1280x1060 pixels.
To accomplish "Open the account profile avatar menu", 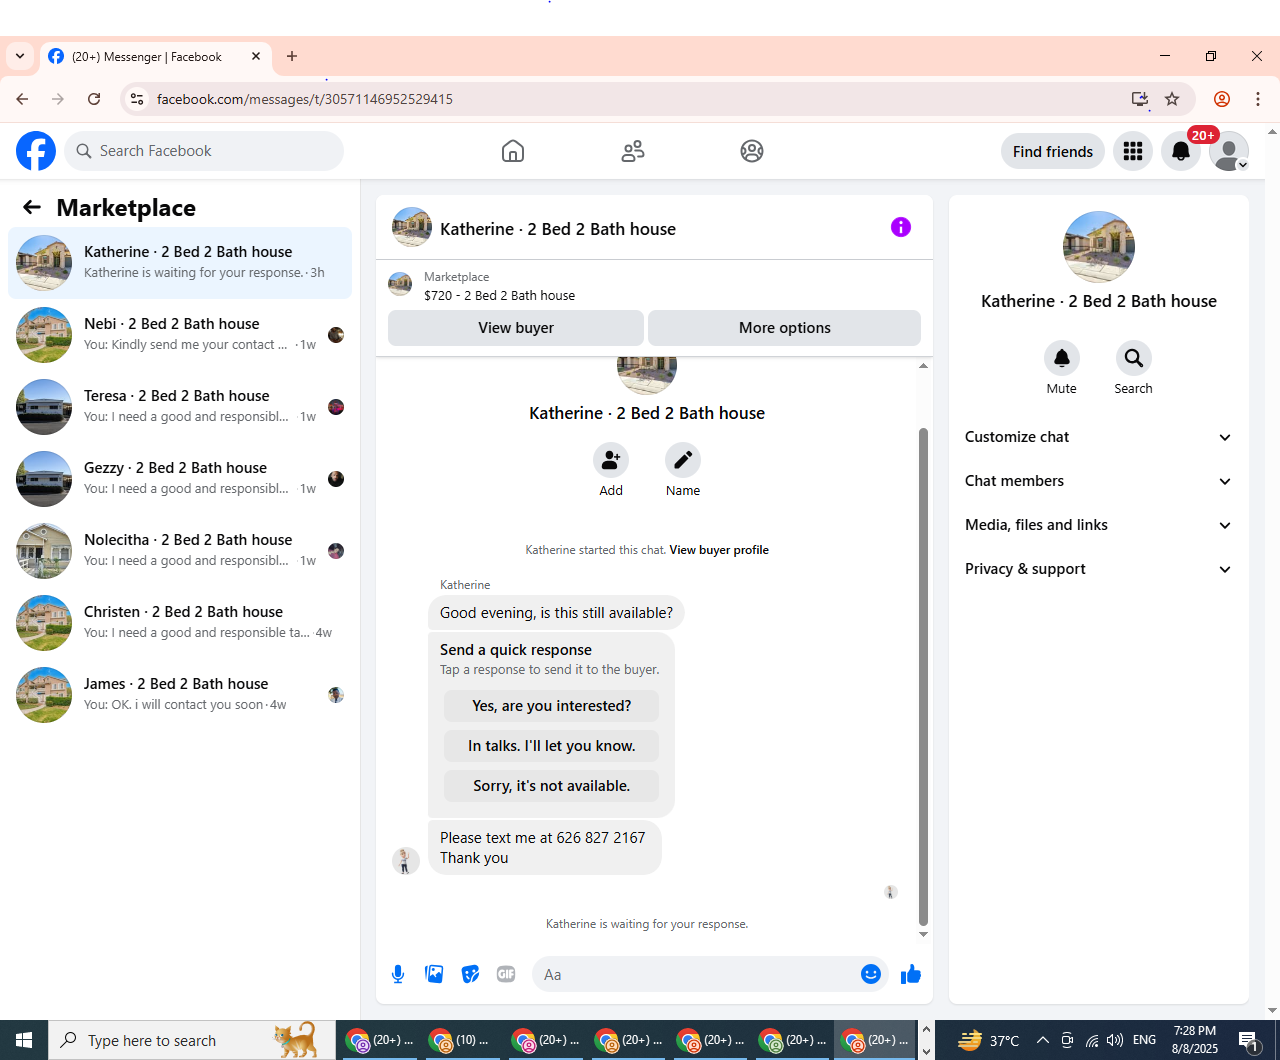I will pyautogui.click(x=1229, y=151).
